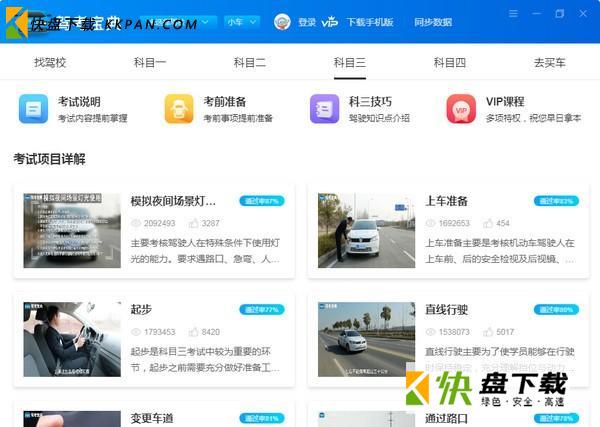600x427 pixels.
Task: Click the pass-rate badge on 直线行驶 card
Action: pos(556,309)
